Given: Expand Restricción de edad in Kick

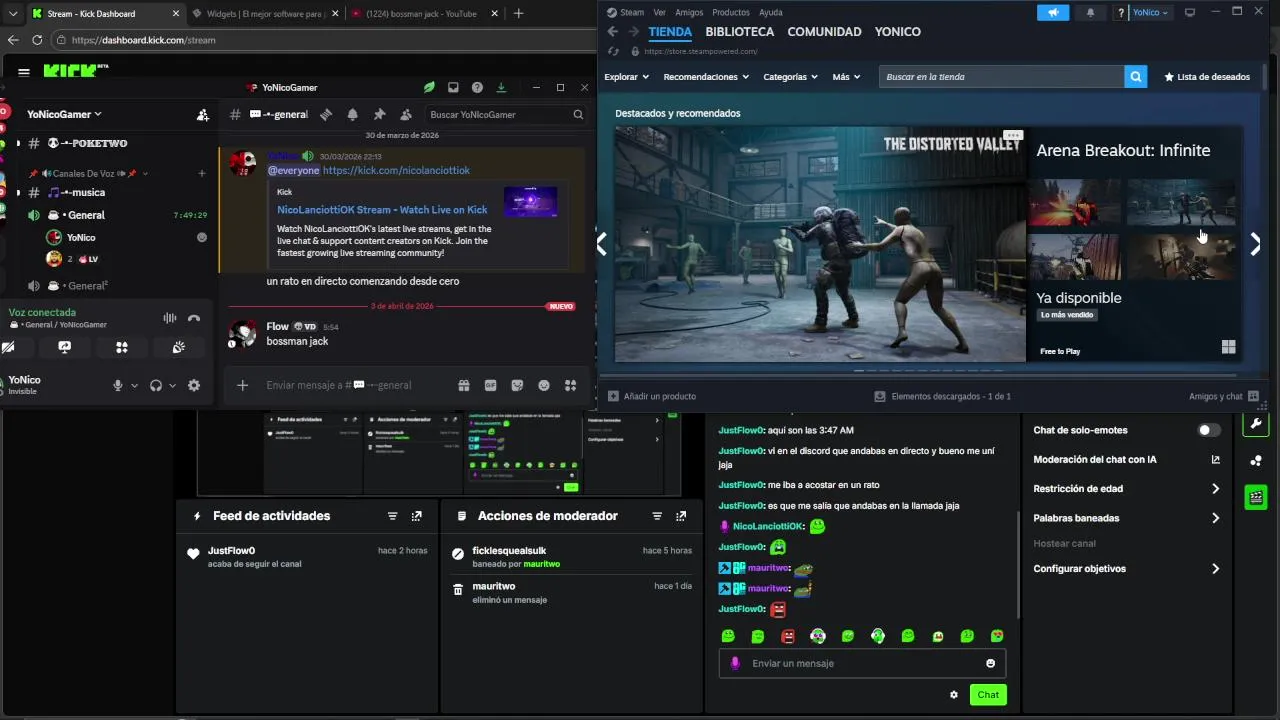Looking at the screenshot, I should point(1127,489).
